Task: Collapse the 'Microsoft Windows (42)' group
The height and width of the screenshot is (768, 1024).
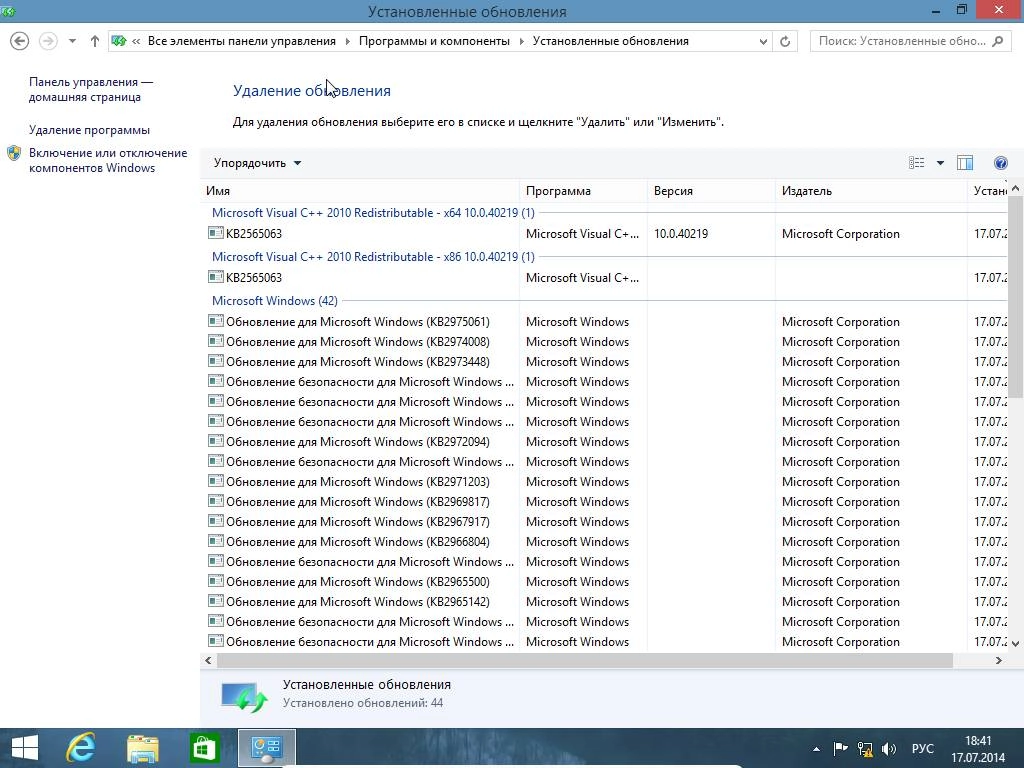Action: click(274, 301)
